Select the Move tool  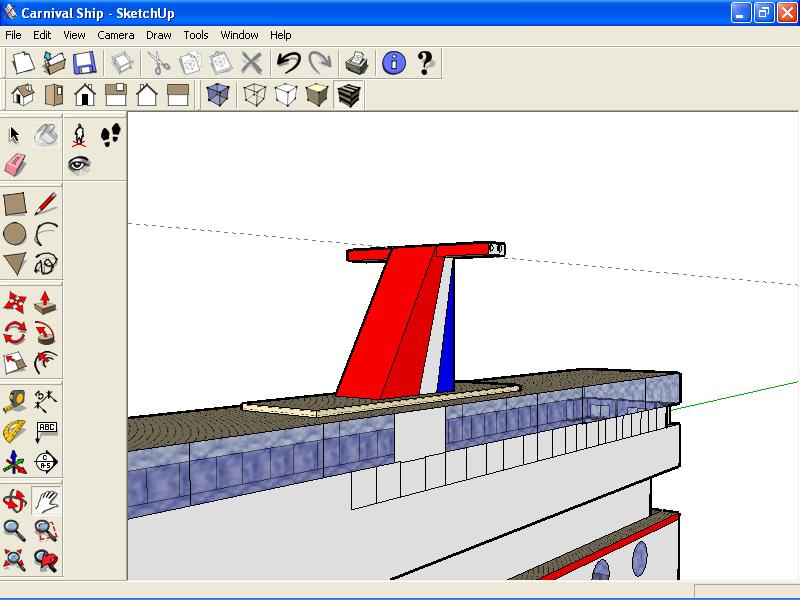[14, 303]
